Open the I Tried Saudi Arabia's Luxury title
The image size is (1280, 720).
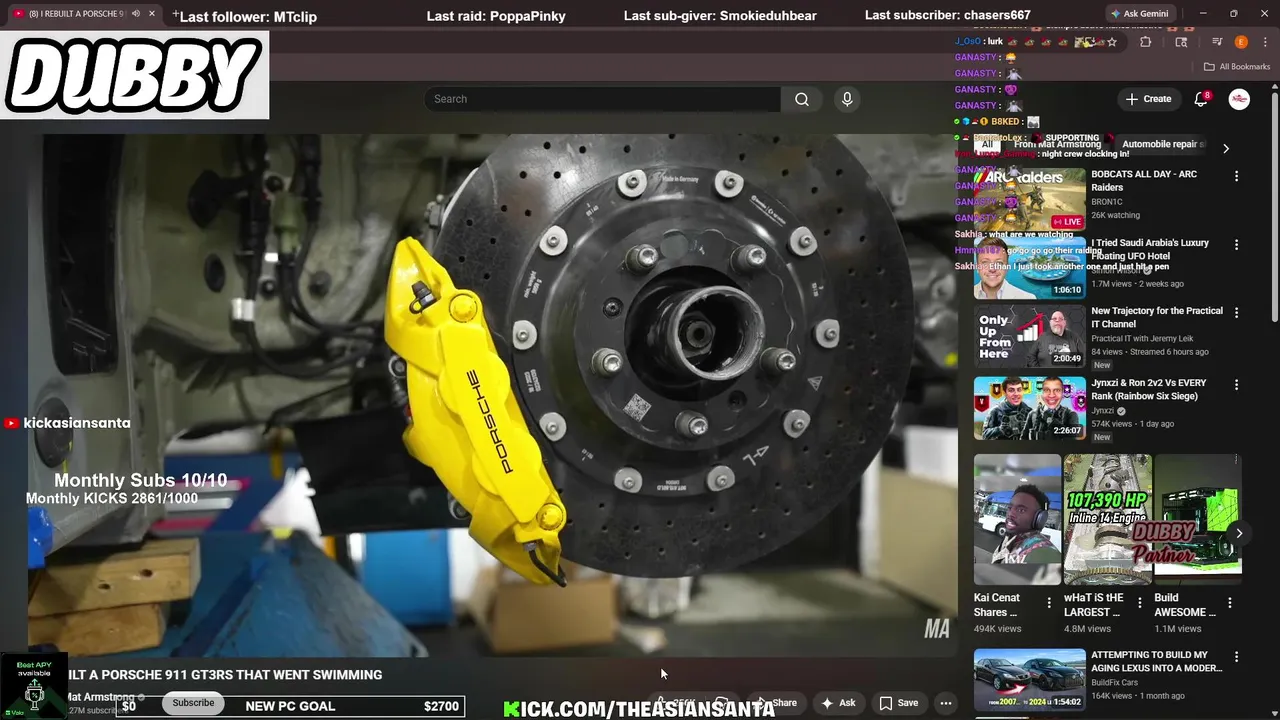(x=1150, y=249)
